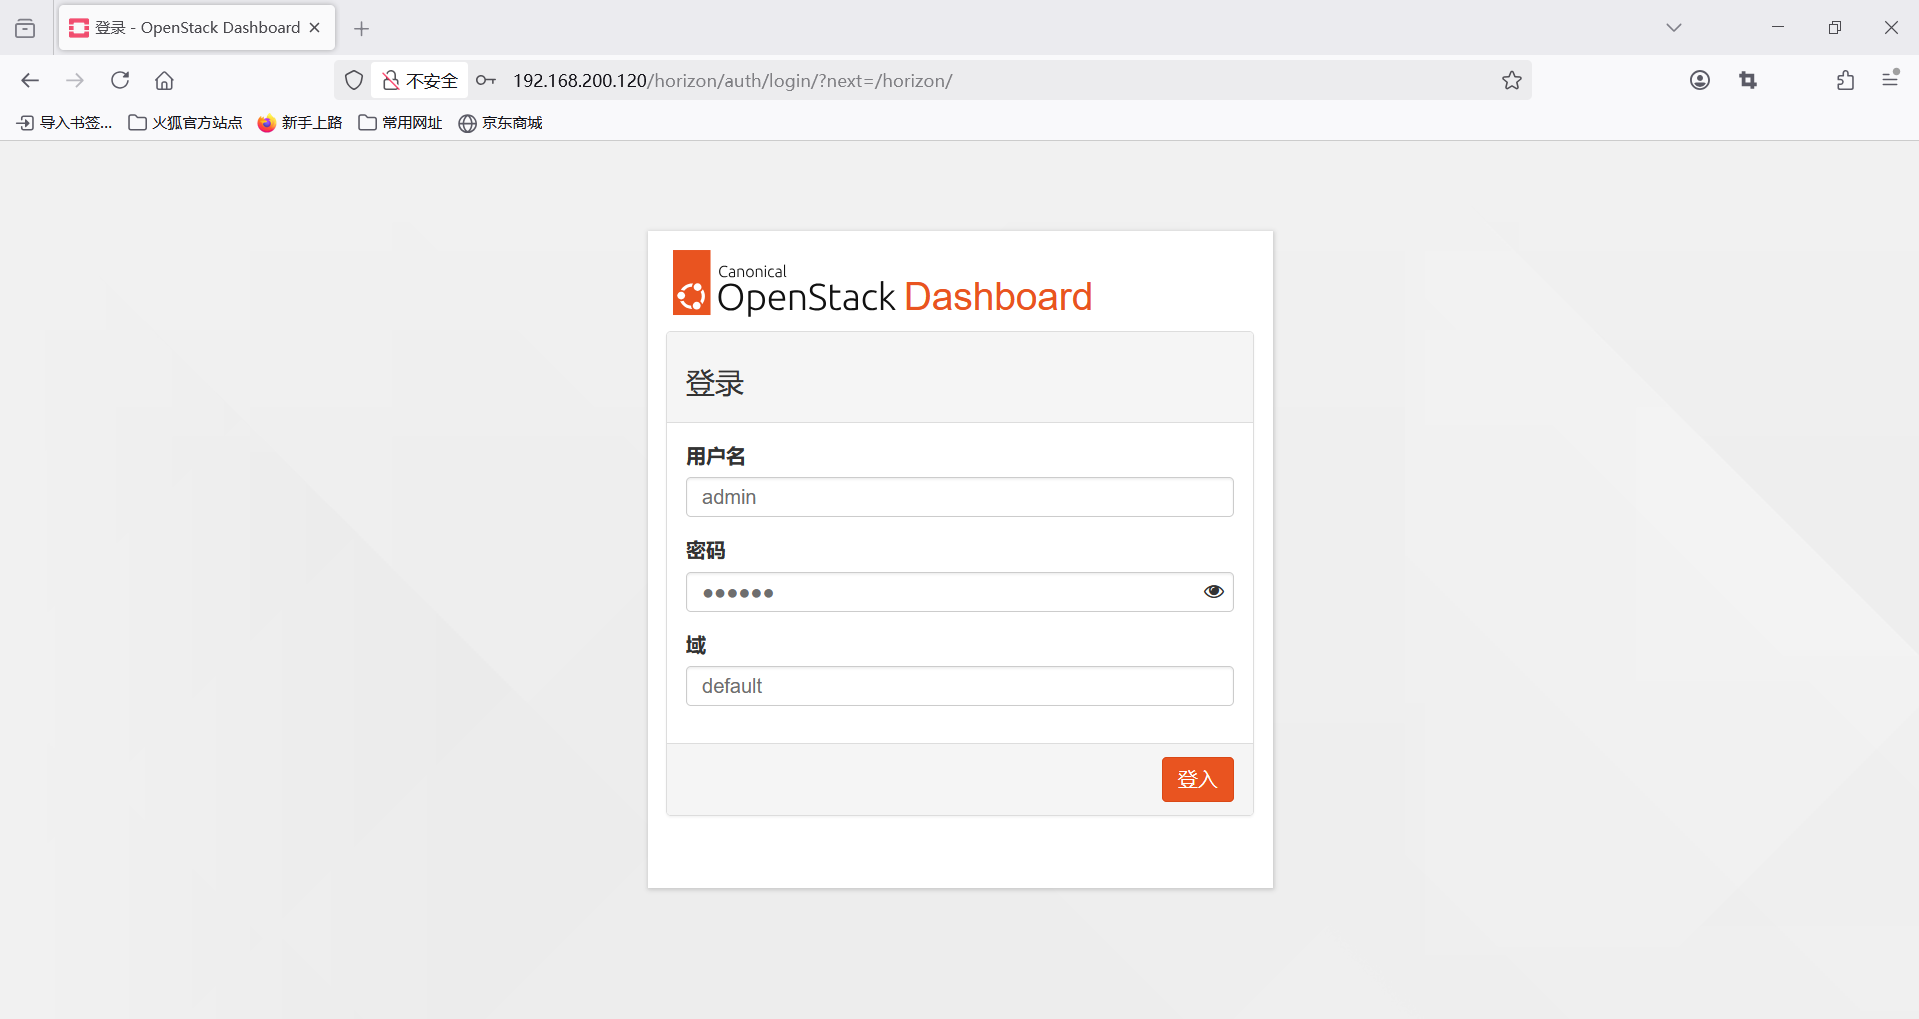Open the browser home page
The width and height of the screenshot is (1919, 1019).
(165, 80)
